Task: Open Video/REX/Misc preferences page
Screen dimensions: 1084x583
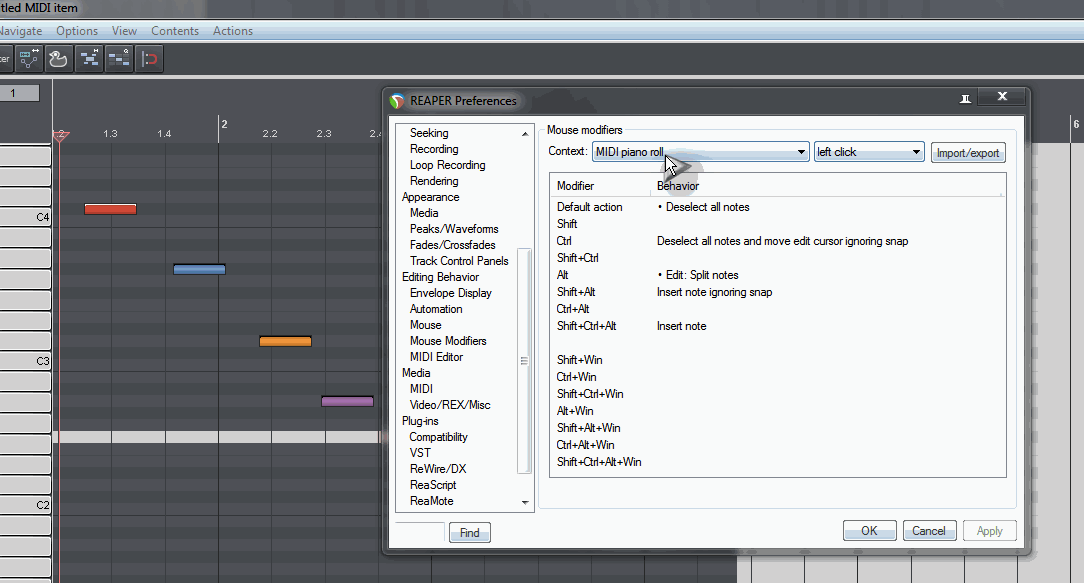Action: pyautogui.click(x=450, y=405)
